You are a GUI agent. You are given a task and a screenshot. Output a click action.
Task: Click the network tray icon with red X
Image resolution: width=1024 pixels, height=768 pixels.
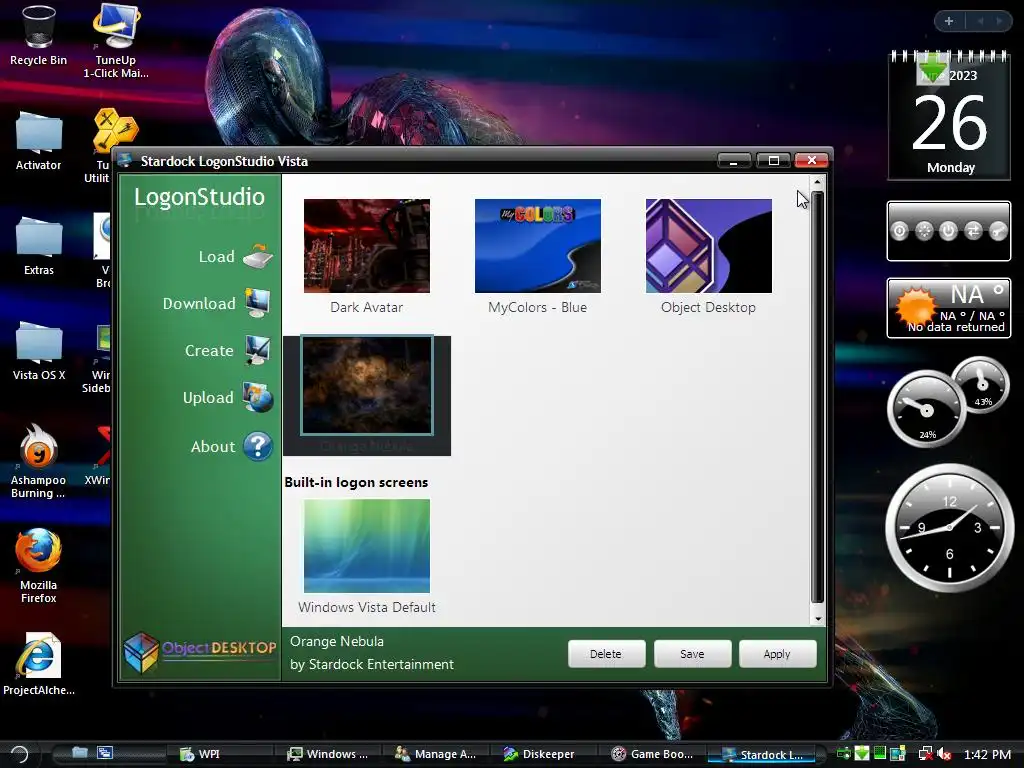click(925, 754)
